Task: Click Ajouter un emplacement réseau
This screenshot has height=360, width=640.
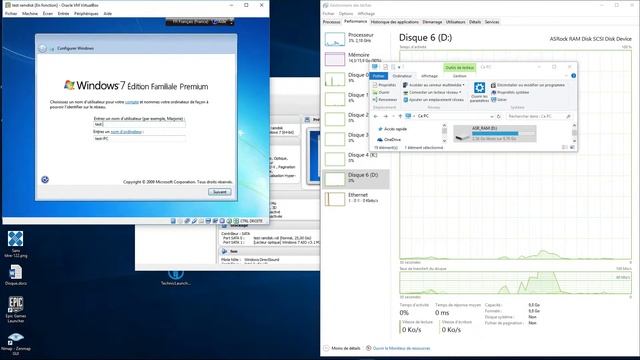Action: [433, 100]
